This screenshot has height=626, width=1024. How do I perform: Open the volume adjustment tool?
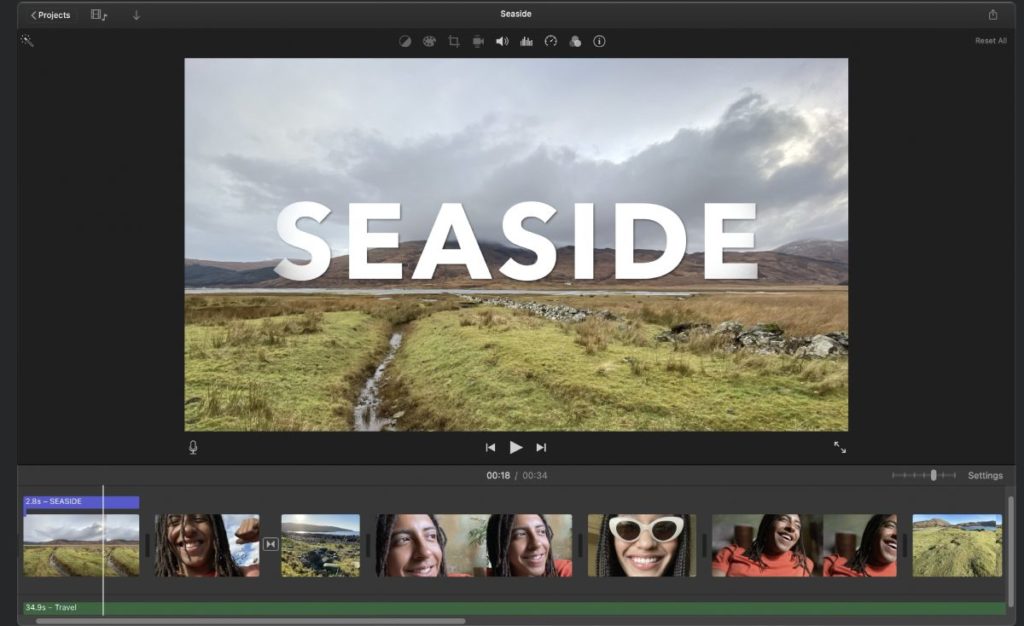pyautogui.click(x=502, y=41)
